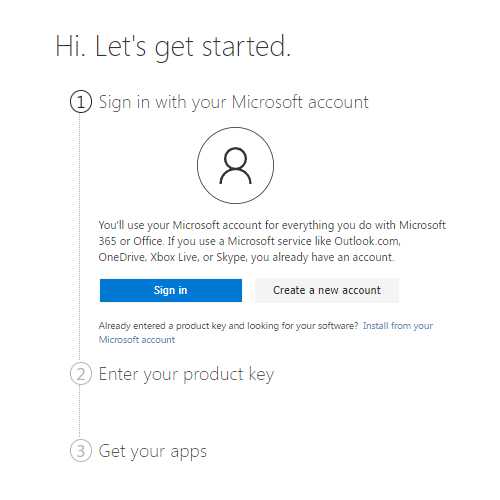Screen dimensions: 500x500
Task: Click the number 3 beside Get your apps
Action: click(x=81, y=451)
